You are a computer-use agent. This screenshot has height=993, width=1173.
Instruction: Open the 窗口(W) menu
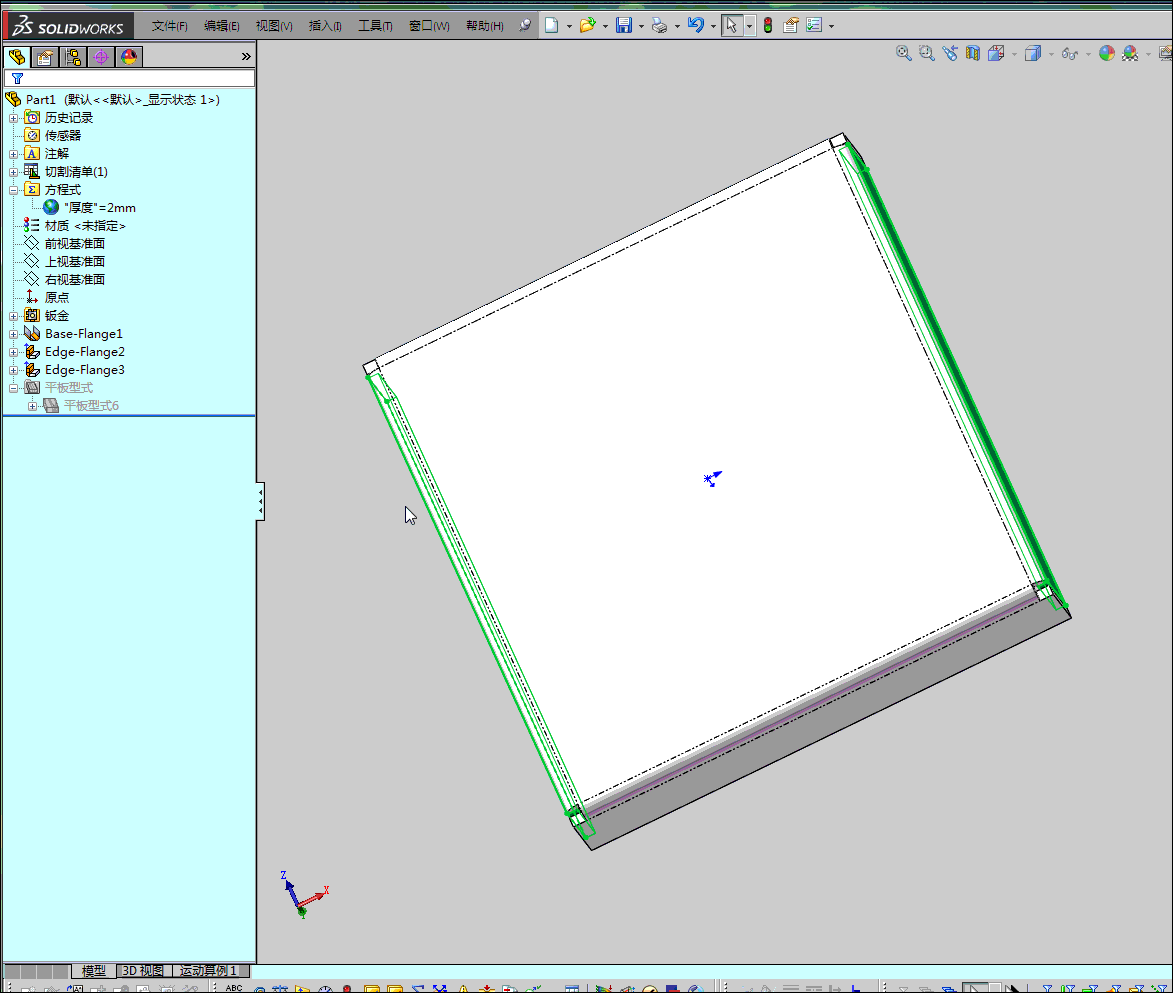pyautogui.click(x=429, y=26)
